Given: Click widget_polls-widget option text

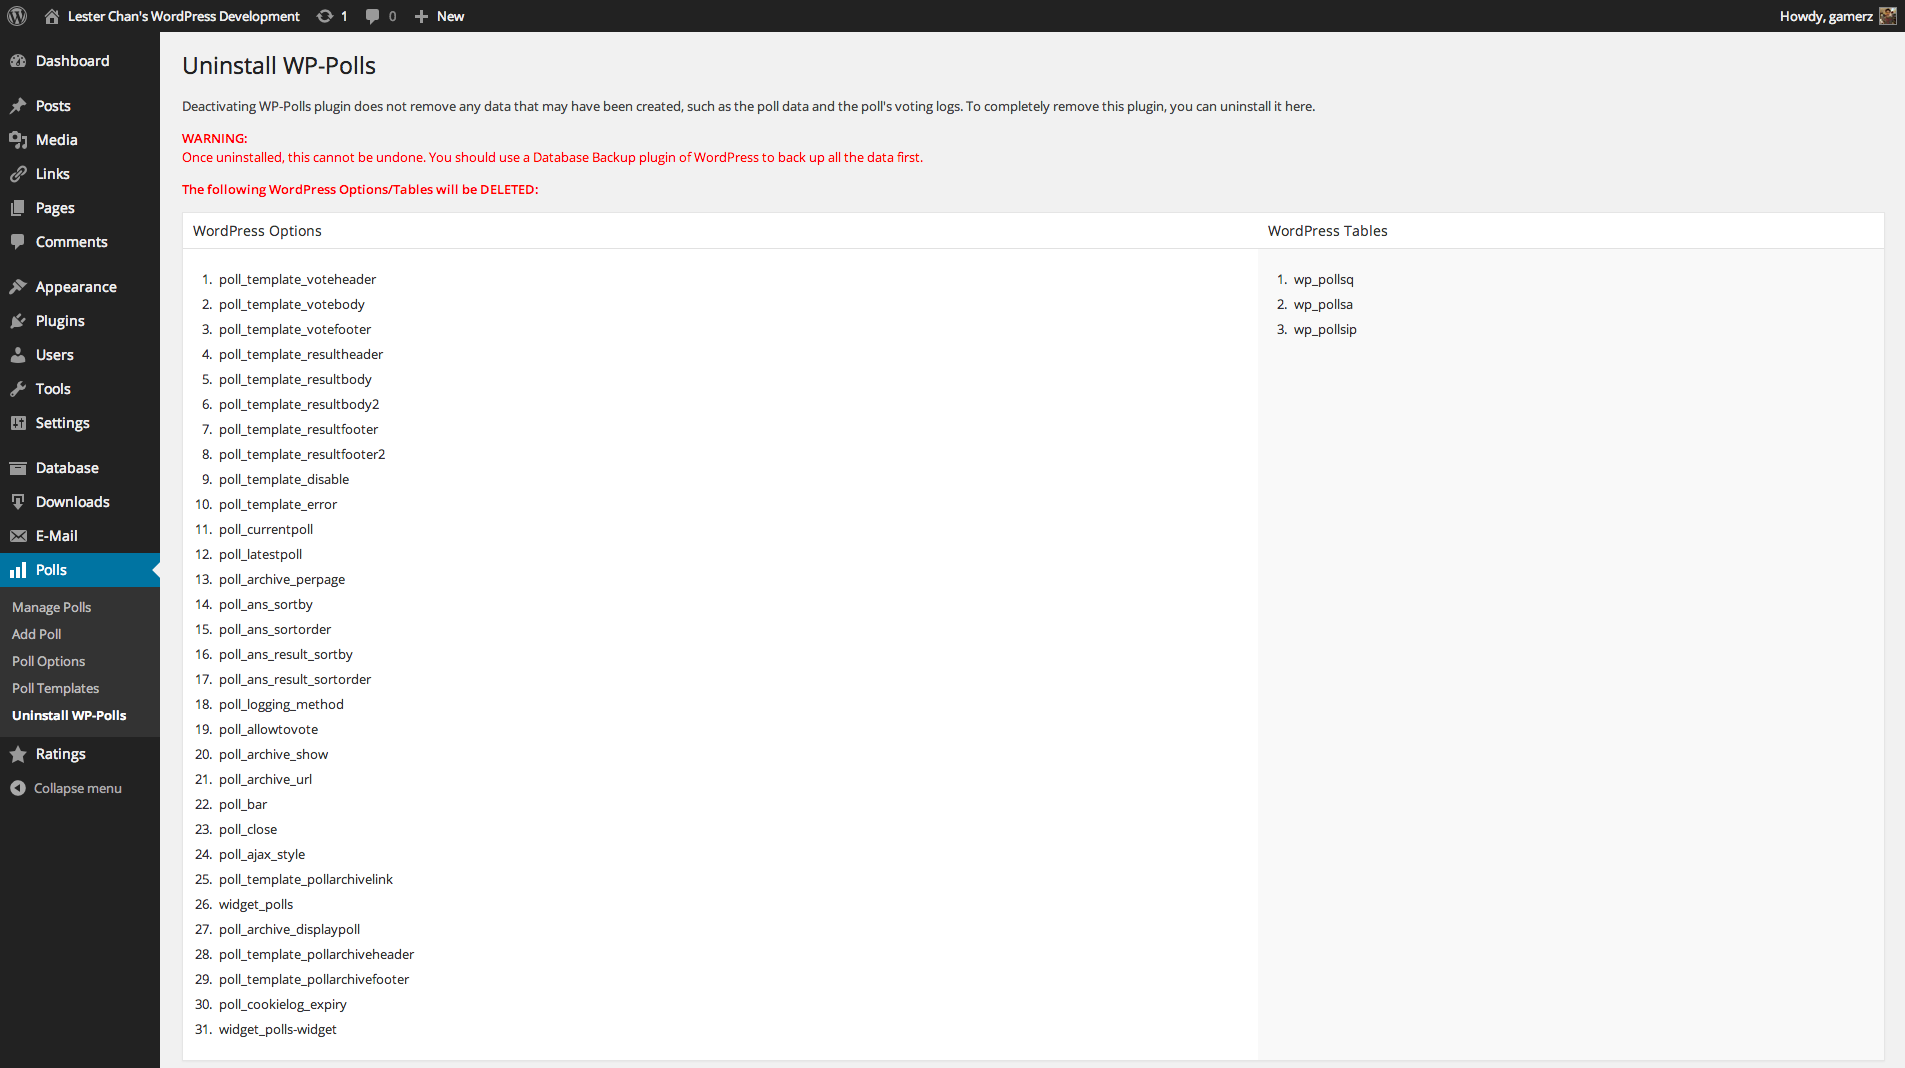Looking at the screenshot, I should [x=277, y=1029].
